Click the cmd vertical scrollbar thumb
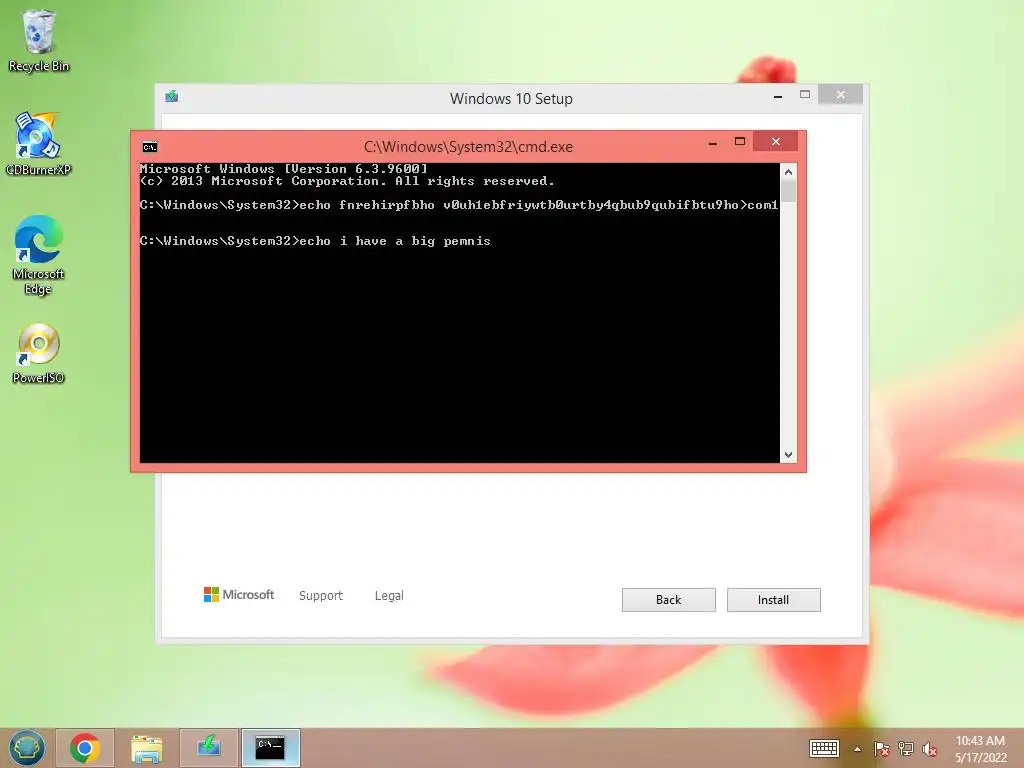1024x768 pixels. 788,191
